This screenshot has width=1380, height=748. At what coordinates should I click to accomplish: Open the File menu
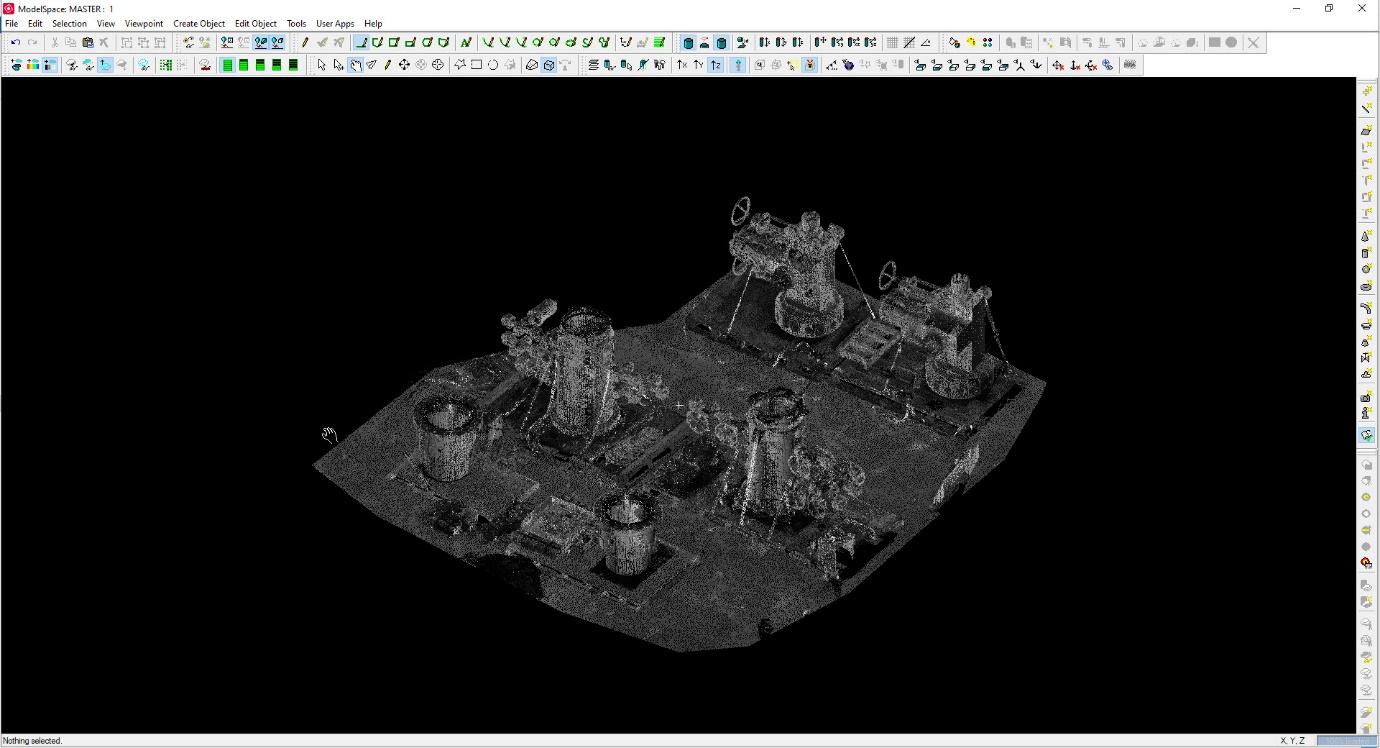(x=12, y=23)
